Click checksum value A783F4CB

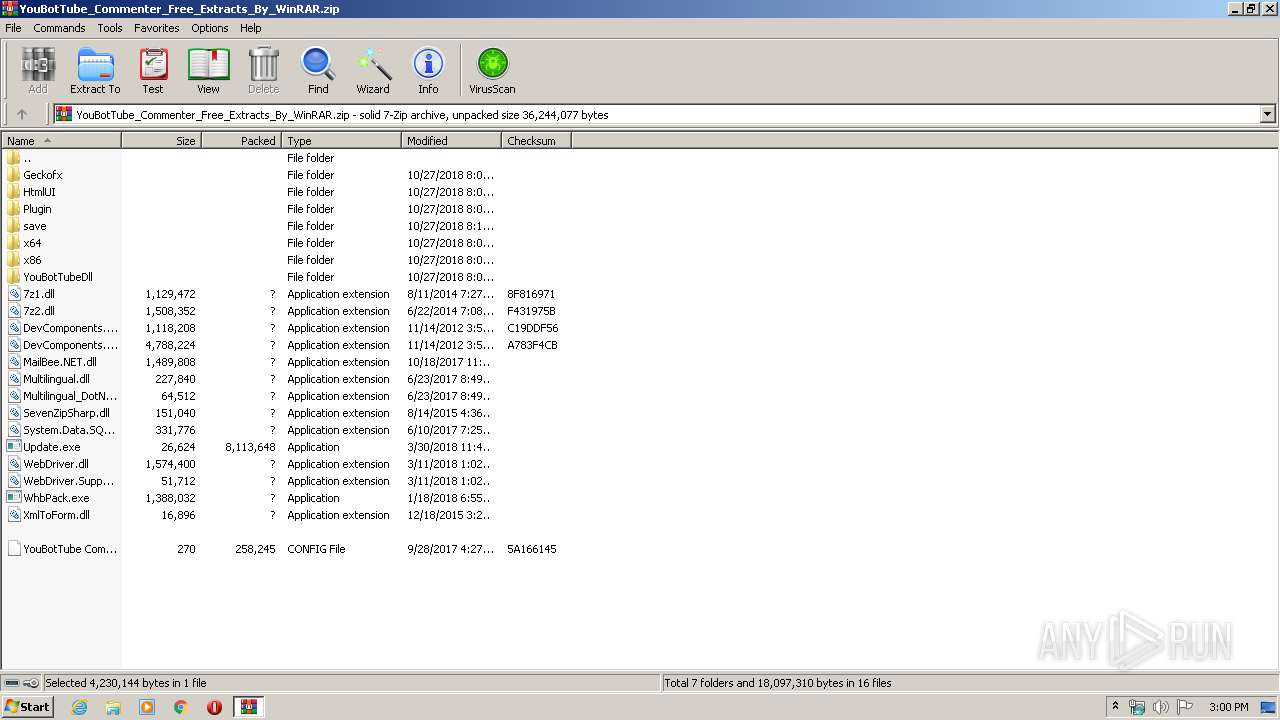[x=532, y=345]
